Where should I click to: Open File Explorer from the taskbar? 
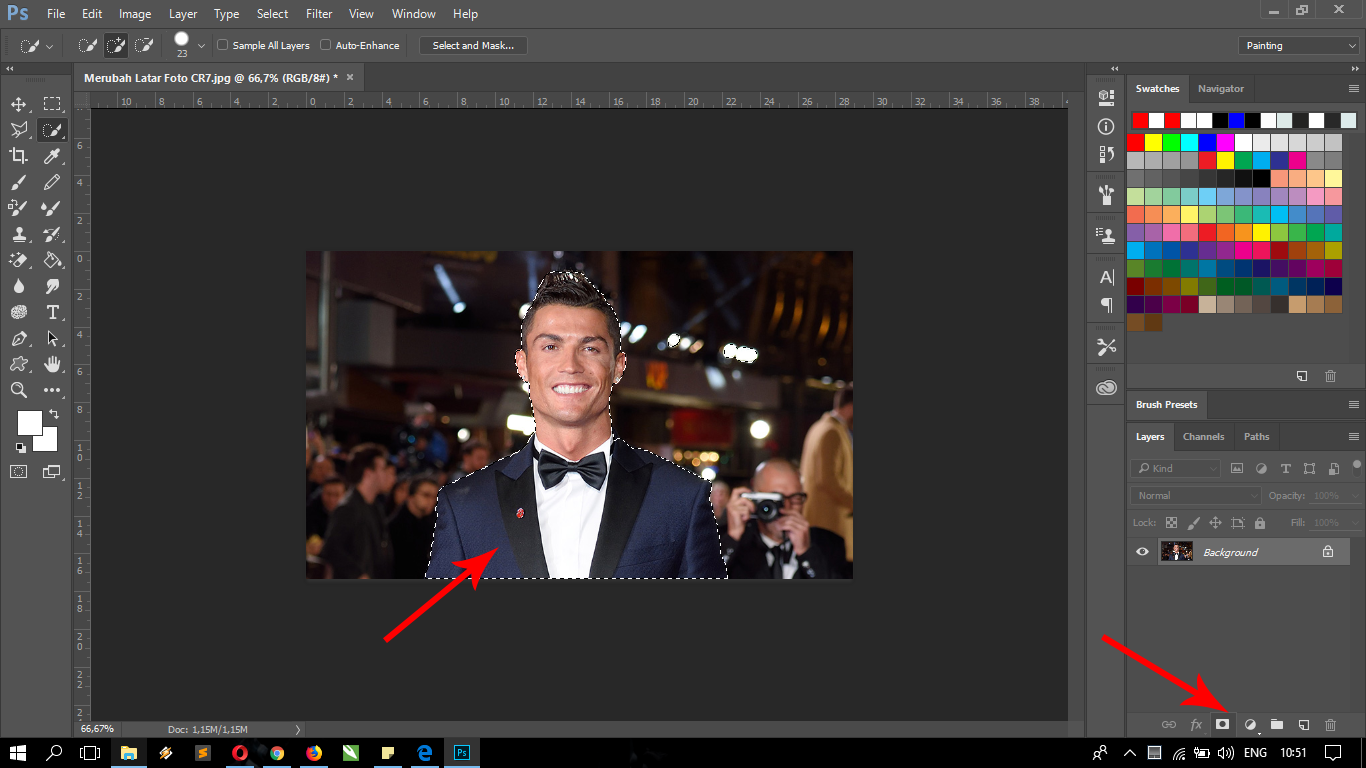pyautogui.click(x=128, y=752)
